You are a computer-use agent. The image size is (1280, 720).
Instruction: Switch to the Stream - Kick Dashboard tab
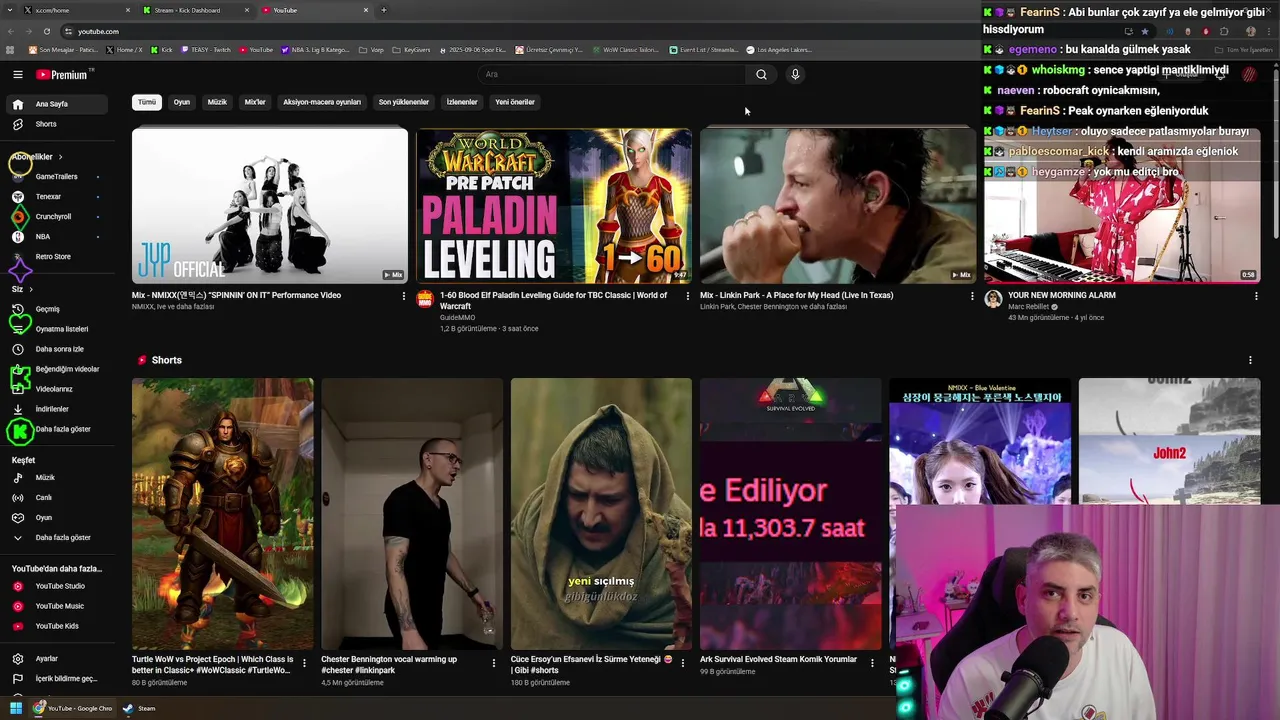[196, 10]
